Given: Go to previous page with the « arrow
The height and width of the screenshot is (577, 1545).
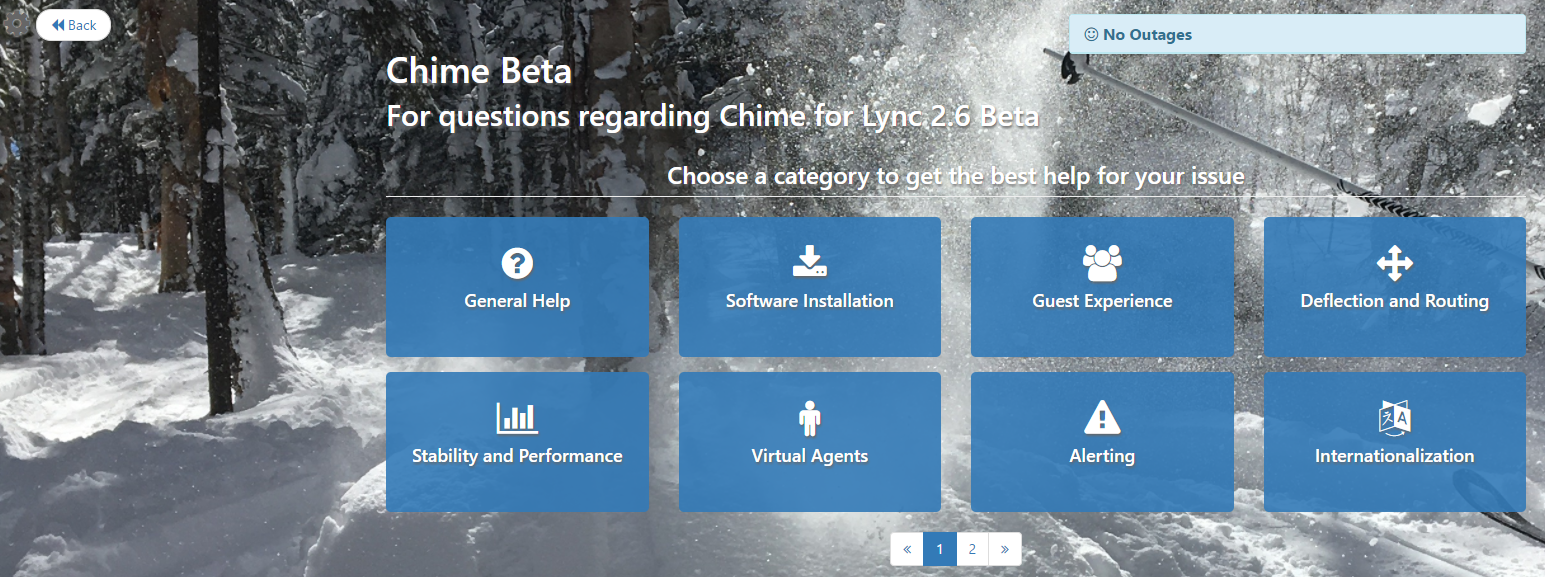Looking at the screenshot, I should coord(907,549).
